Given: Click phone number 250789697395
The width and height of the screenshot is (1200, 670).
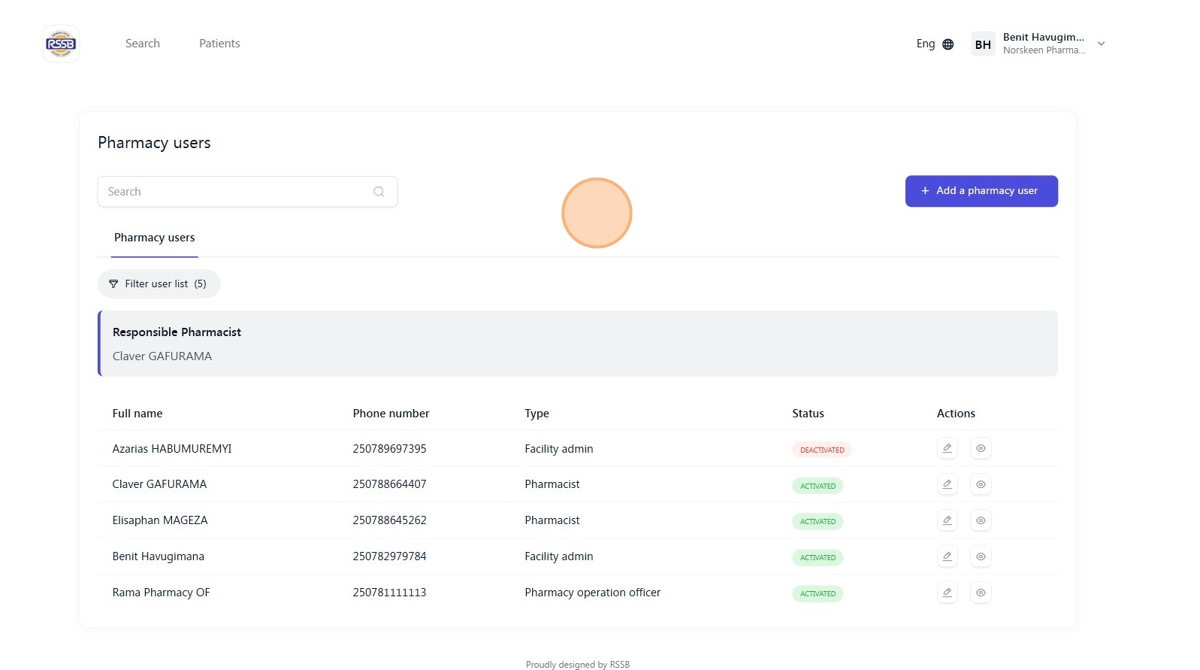Looking at the screenshot, I should pos(389,449).
